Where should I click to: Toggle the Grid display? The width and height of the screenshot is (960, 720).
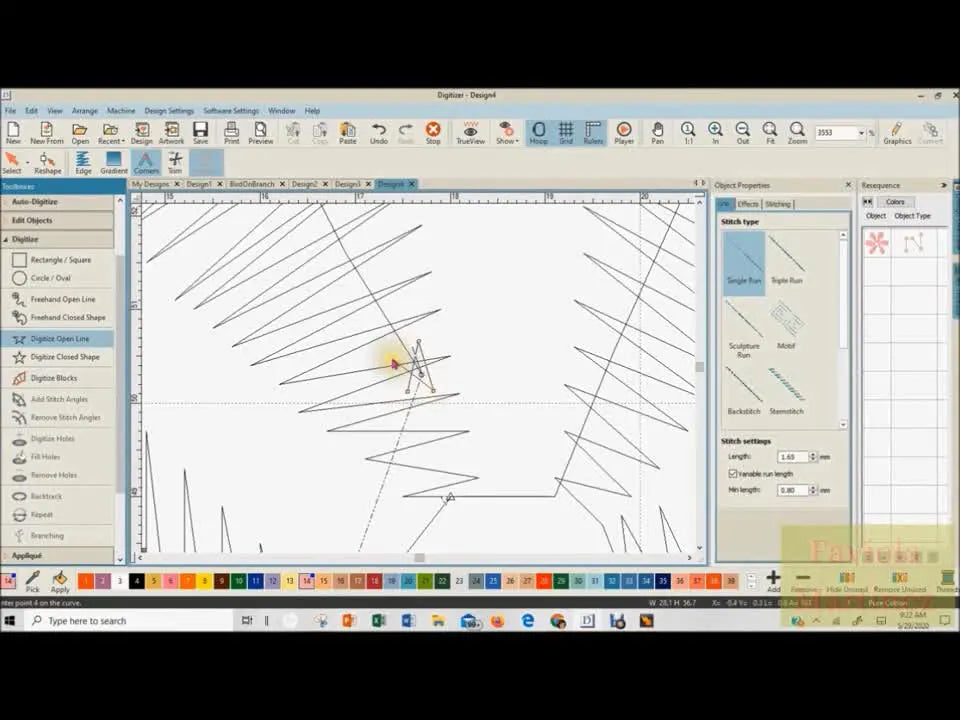(x=565, y=133)
